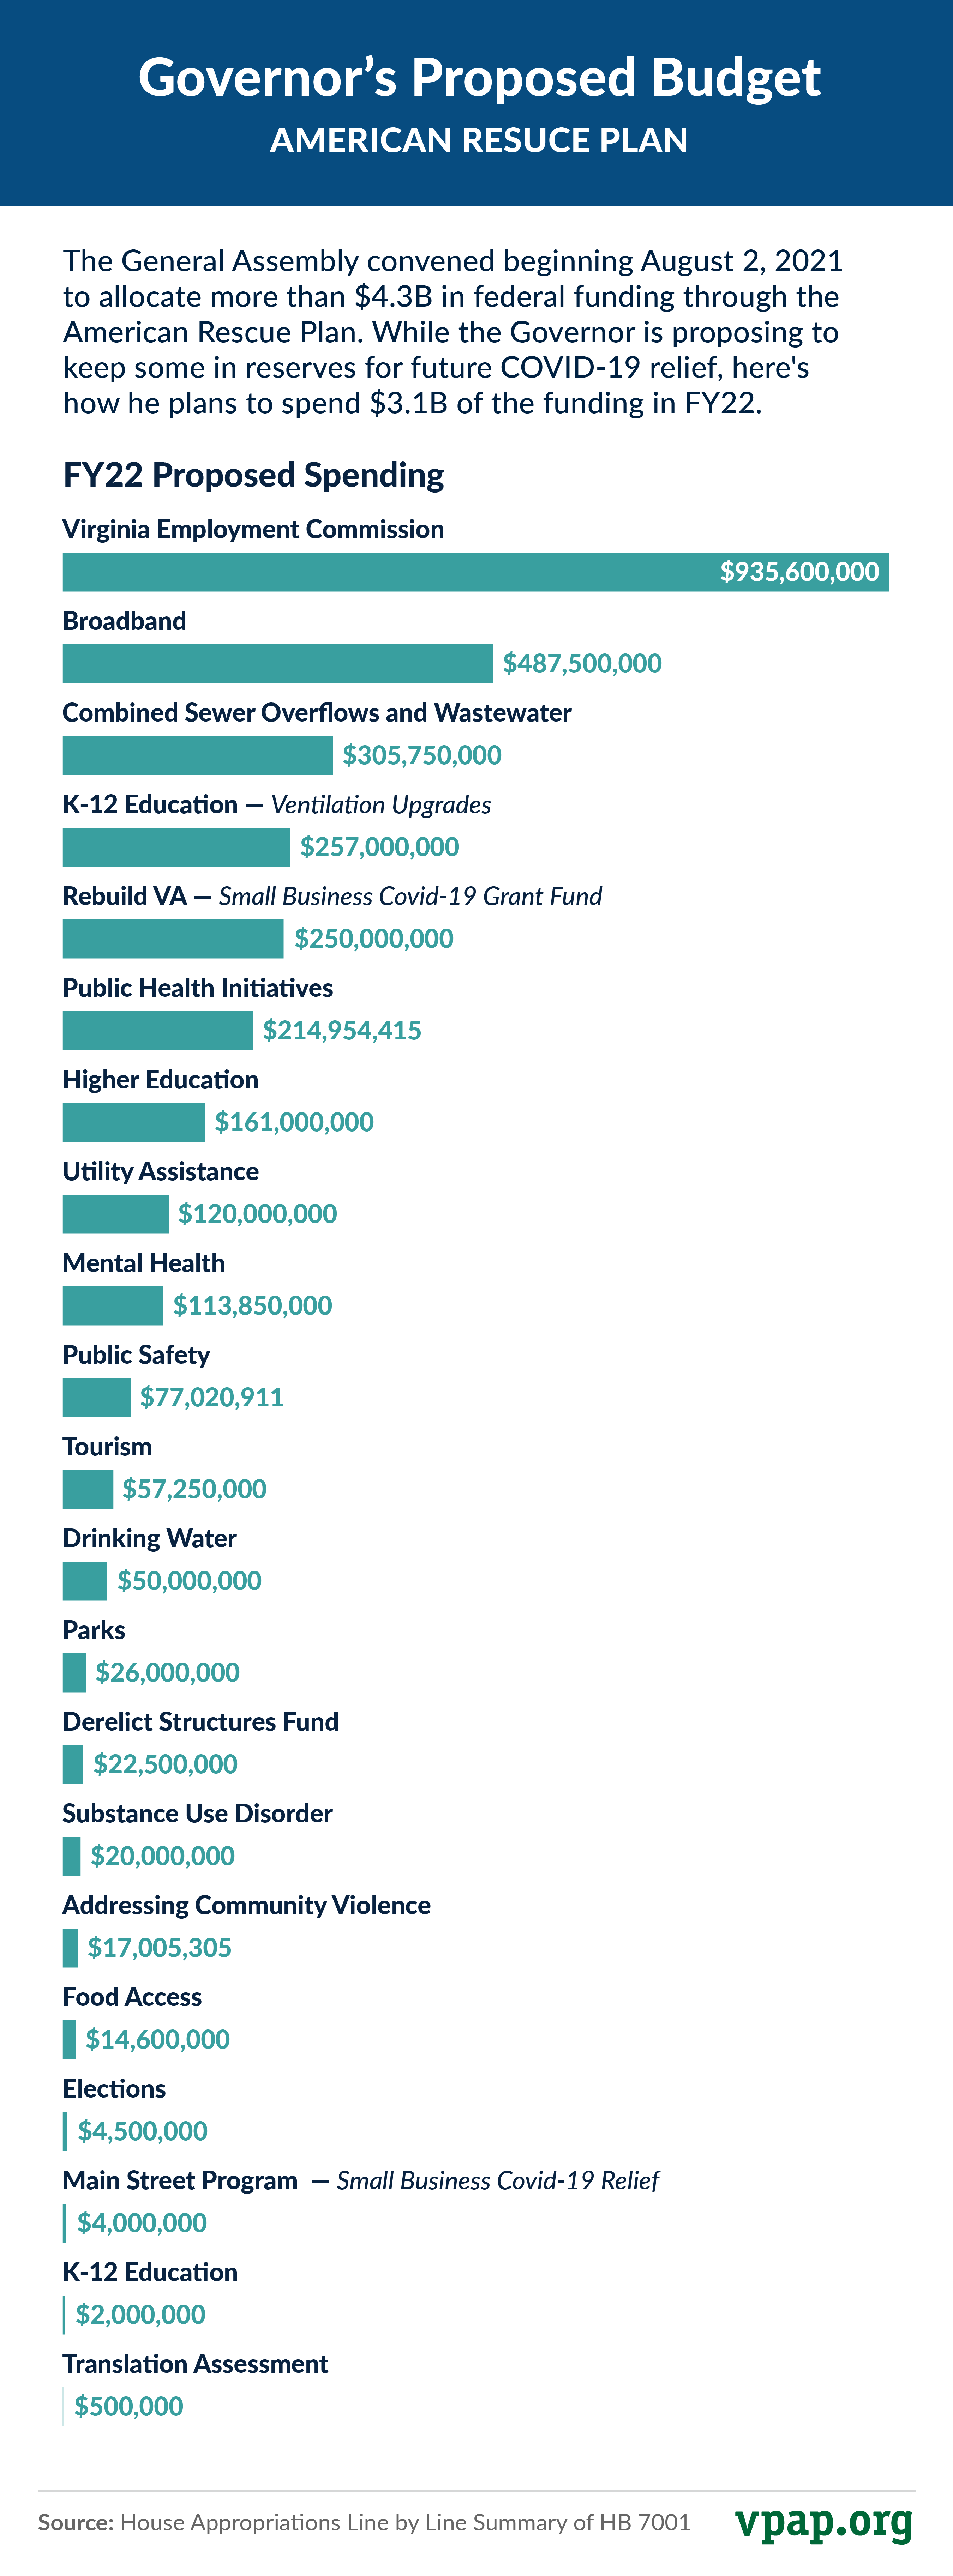Click the Public Health Initiatives label
Screen dimensions: 953x2576
tap(197, 988)
